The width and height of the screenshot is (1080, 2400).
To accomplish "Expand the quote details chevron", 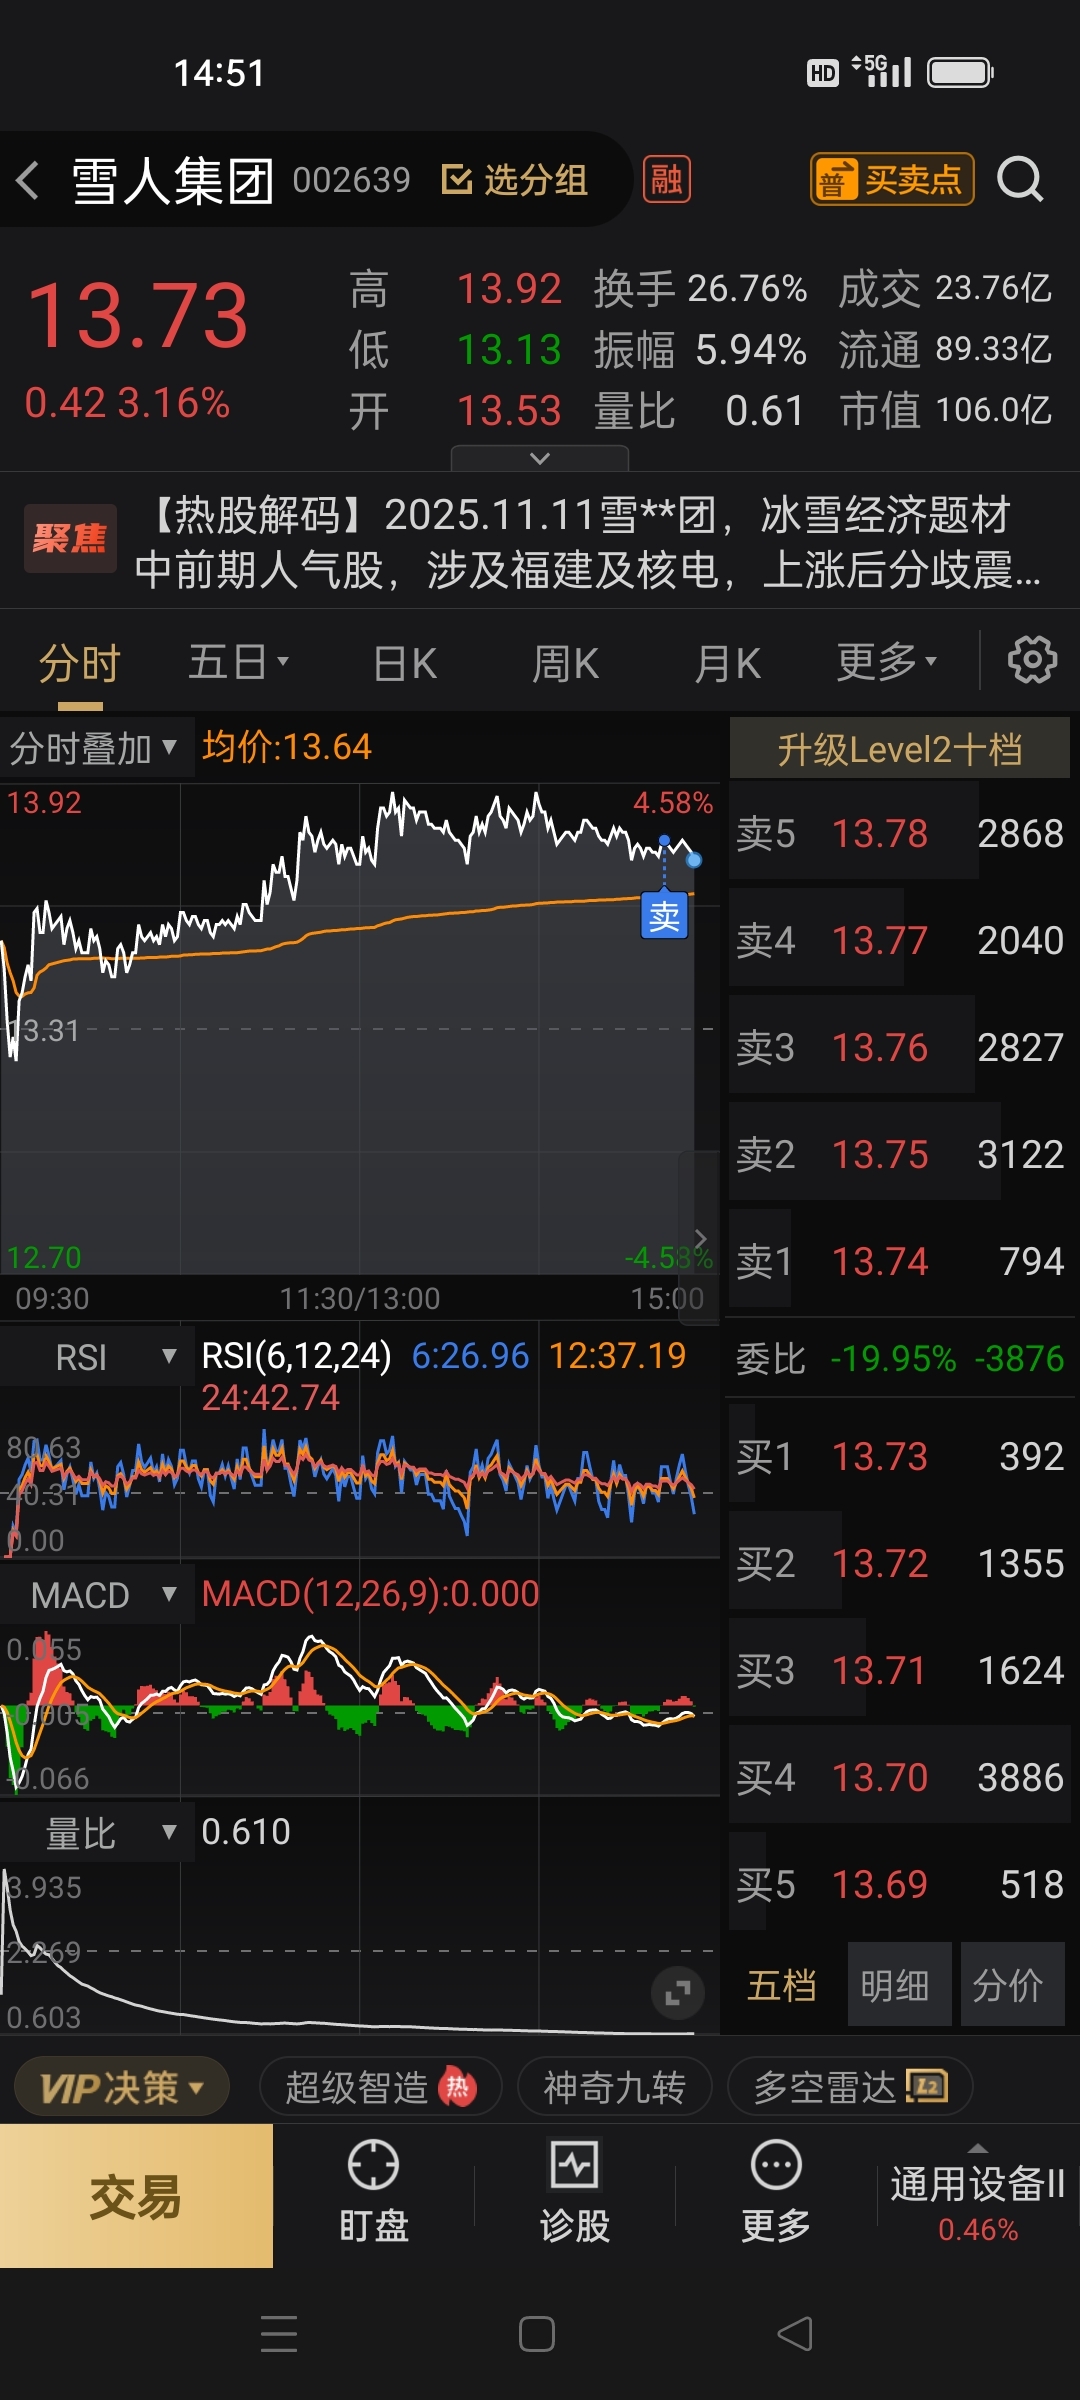I will 540,458.
